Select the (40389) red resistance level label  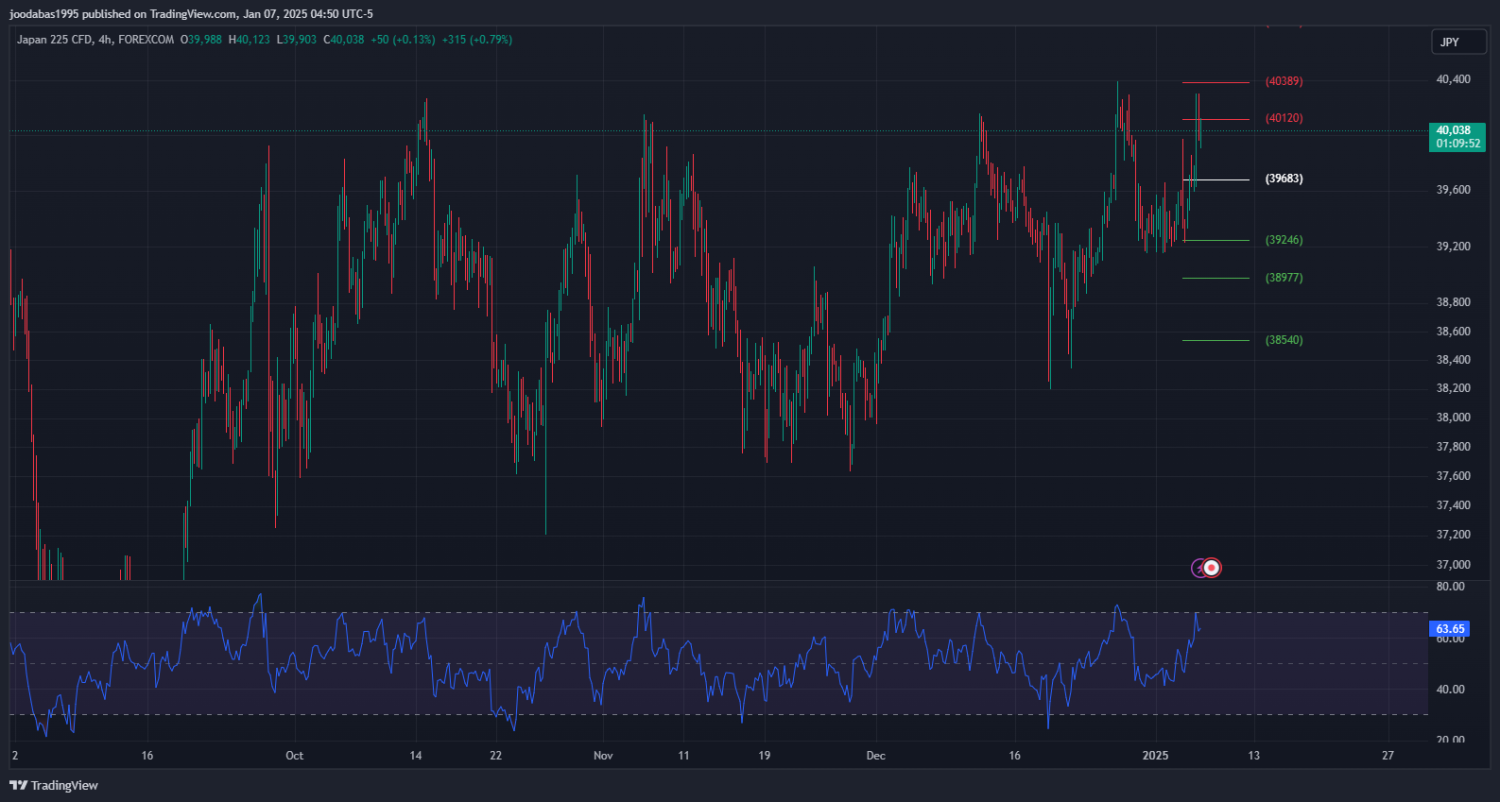click(x=1284, y=81)
